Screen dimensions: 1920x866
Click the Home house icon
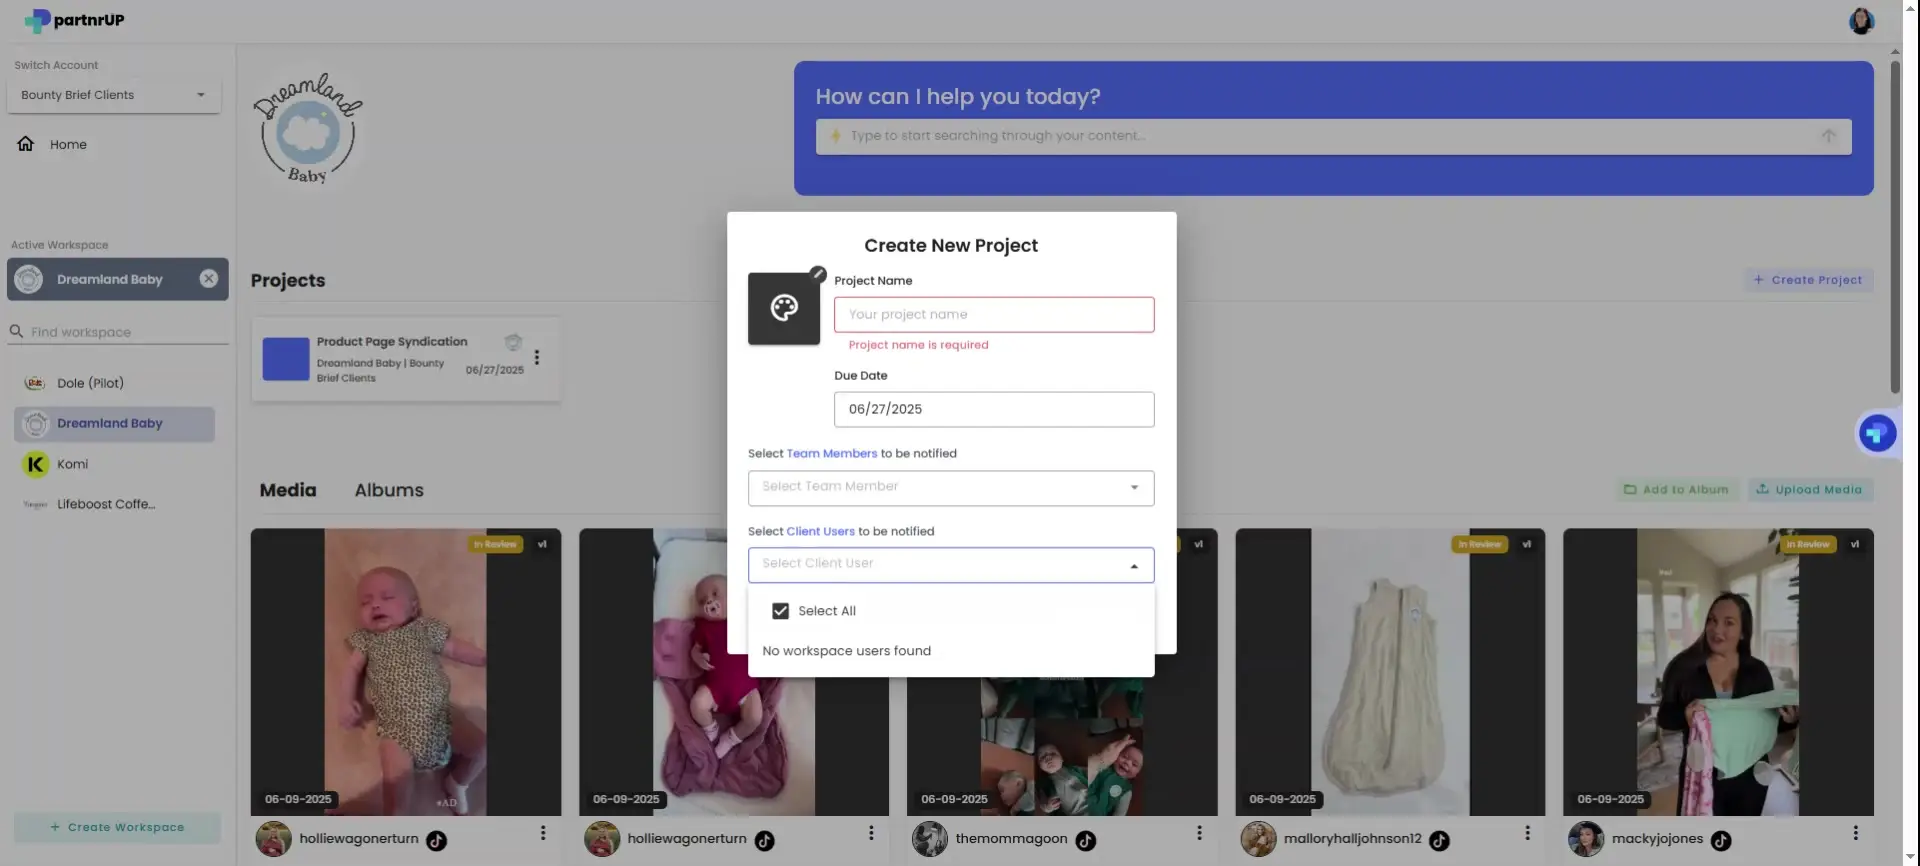(x=26, y=144)
